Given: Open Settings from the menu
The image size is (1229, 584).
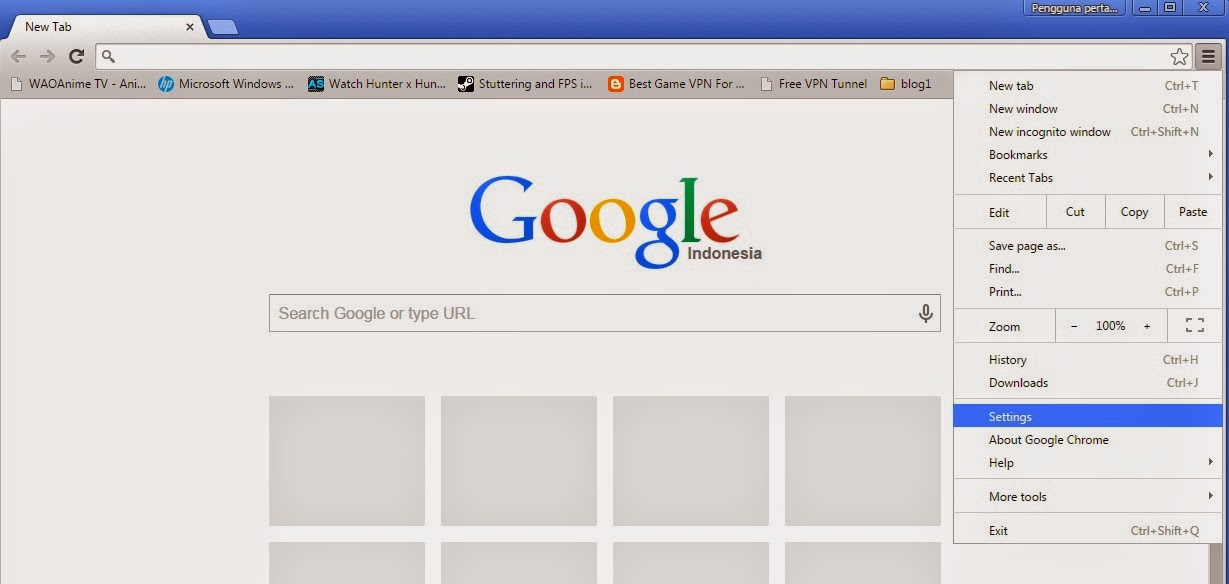Looking at the screenshot, I should (1088, 417).
